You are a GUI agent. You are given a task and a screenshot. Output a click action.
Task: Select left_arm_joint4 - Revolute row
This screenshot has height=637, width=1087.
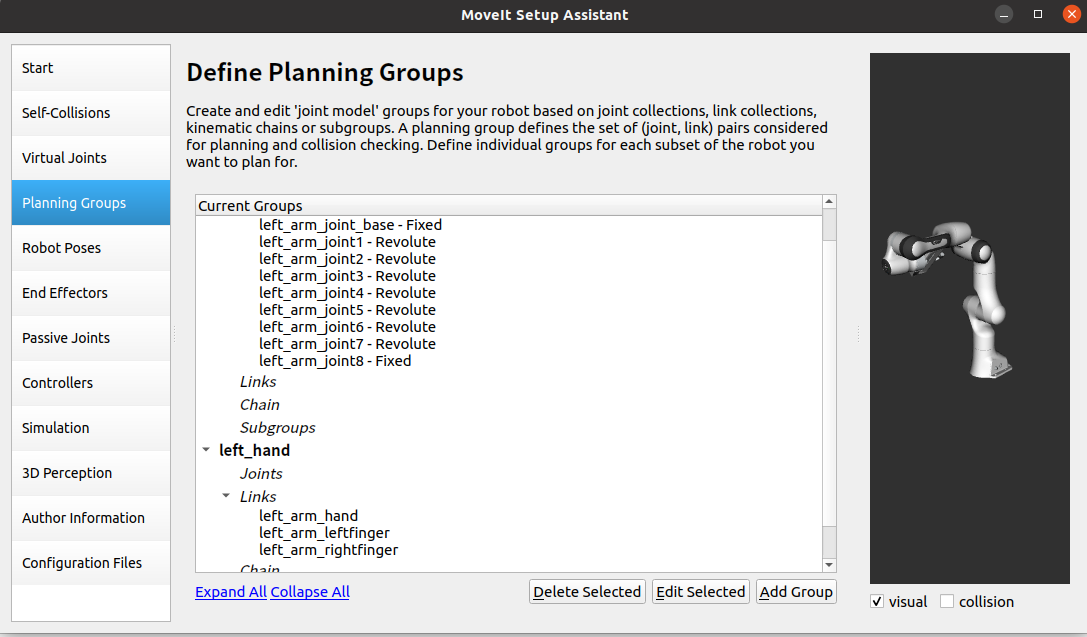pos(347,293)
